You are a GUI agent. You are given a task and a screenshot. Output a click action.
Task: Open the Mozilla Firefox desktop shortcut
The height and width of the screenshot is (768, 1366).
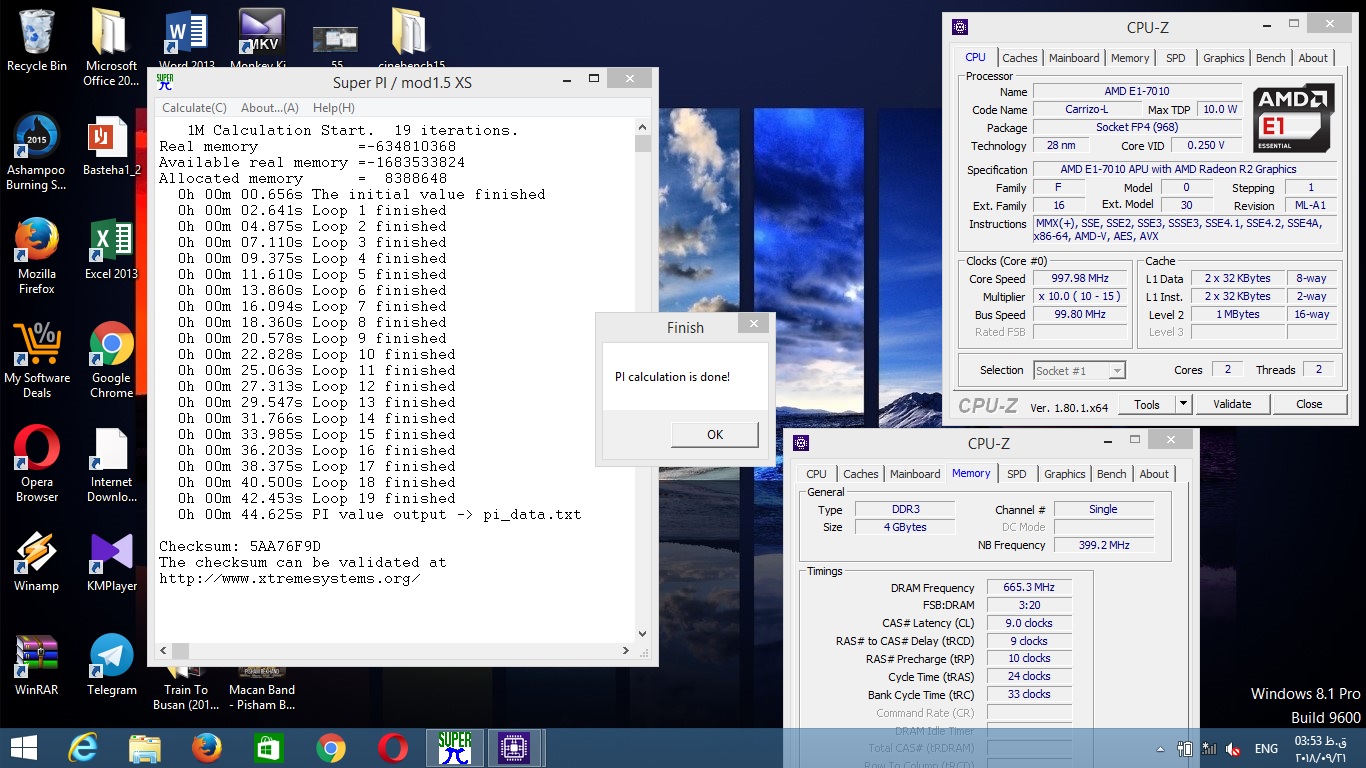click(37, 256)
